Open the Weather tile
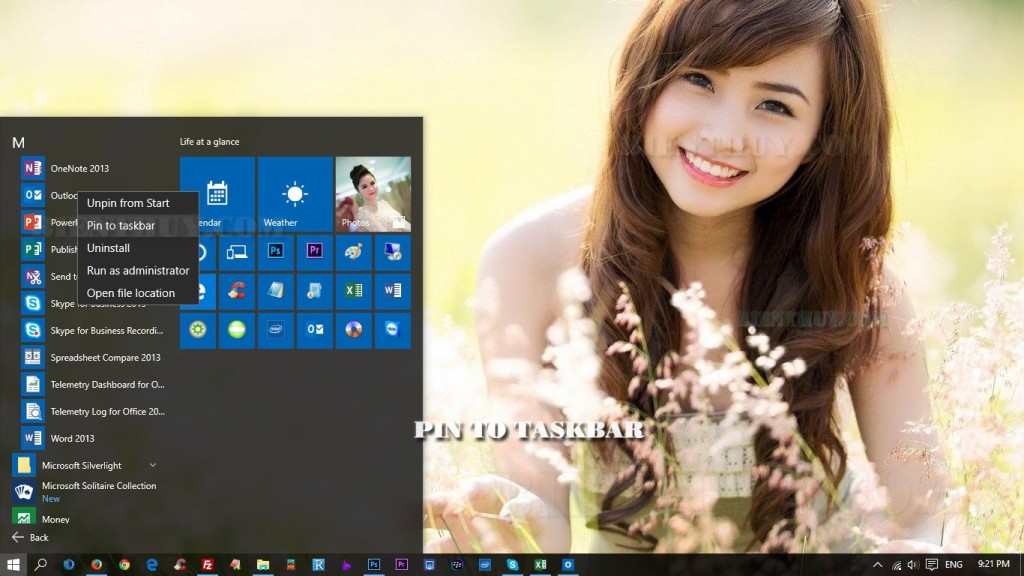This screenshot has height=576, width=1024. pos(295,194)
